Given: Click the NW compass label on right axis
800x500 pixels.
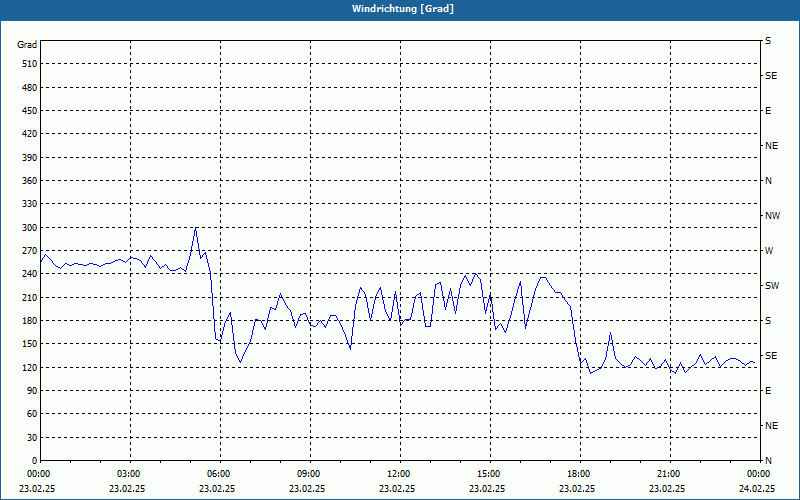Looking at the screenshot, I should [772, 216].
